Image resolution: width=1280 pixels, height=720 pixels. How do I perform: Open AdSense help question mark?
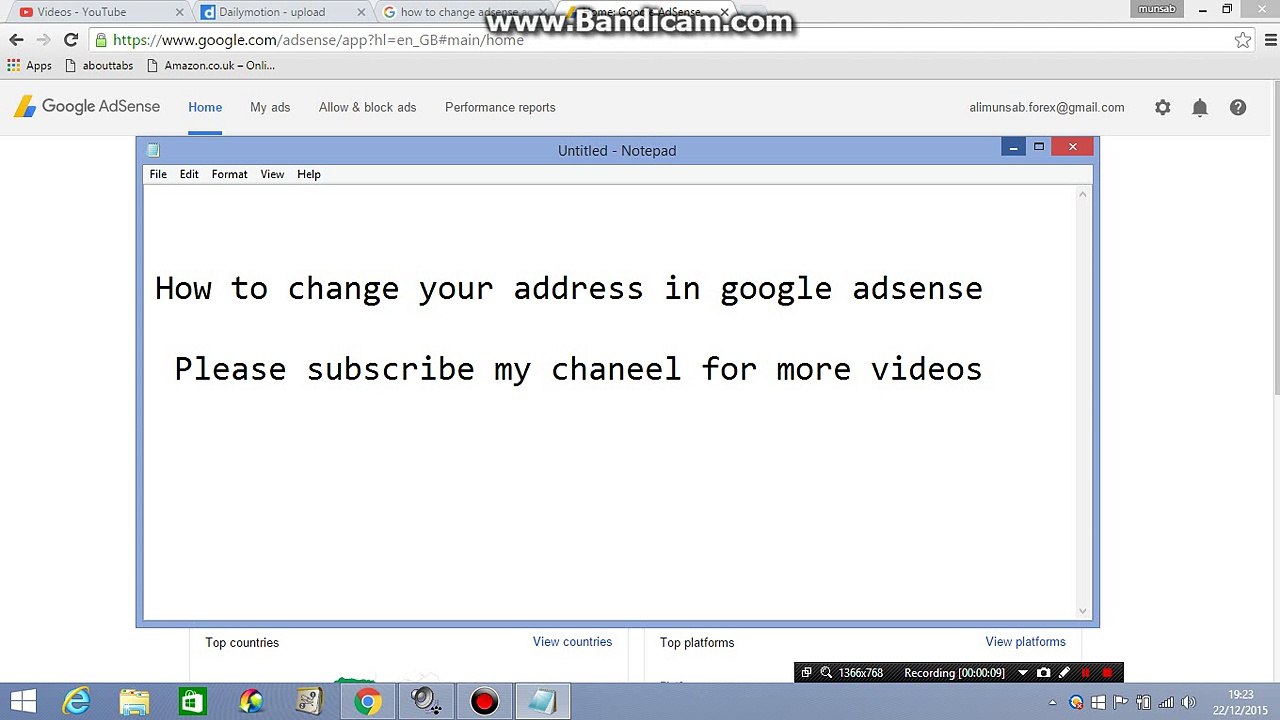tap(1238, 107)
